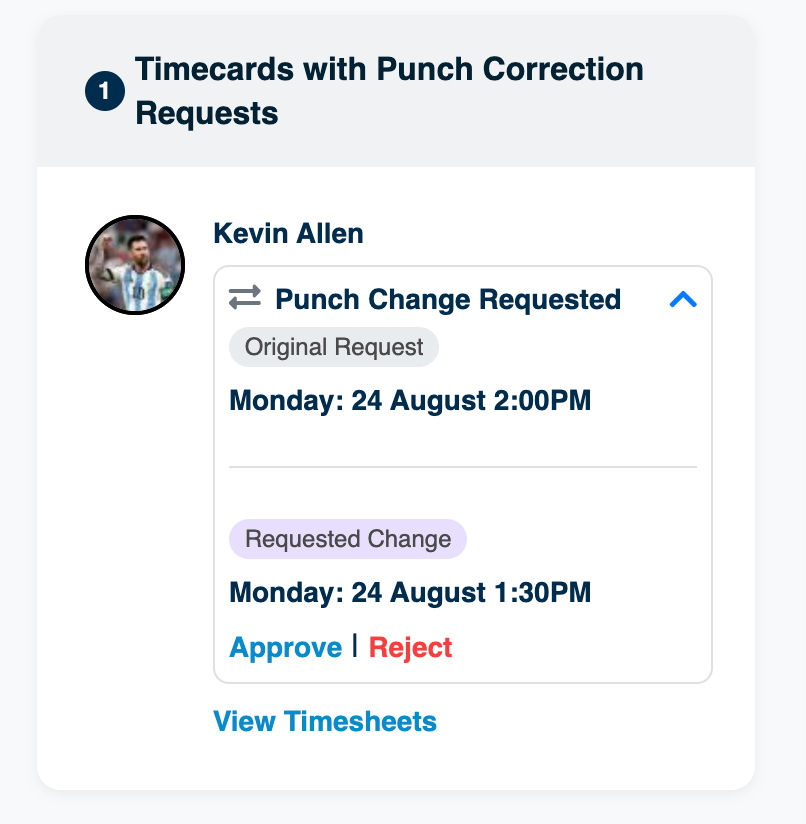Approve the punch change request
806x824 pixels.
(x=286, y=647)
